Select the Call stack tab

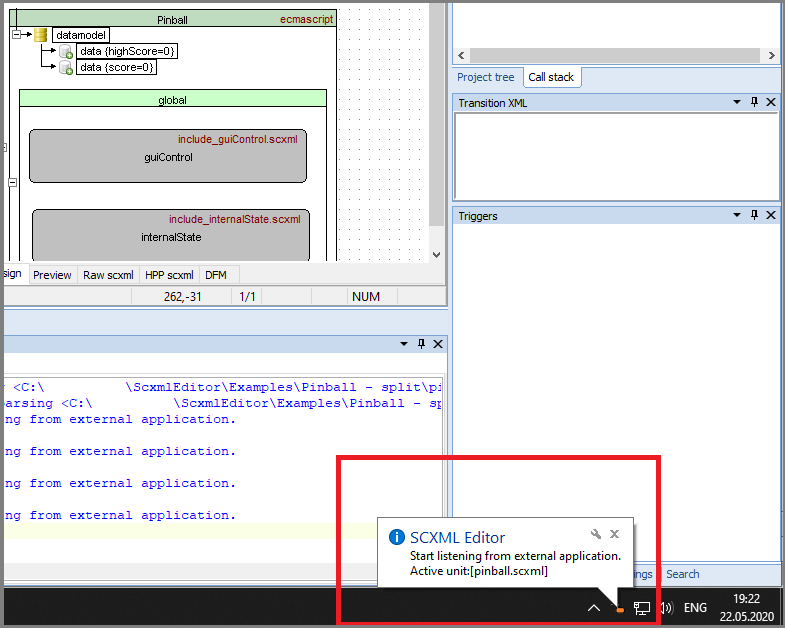[551, 77]
